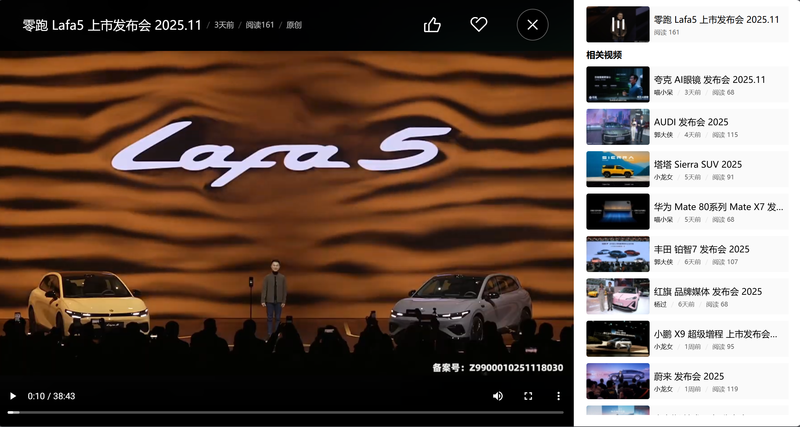Image resolution: width=800 pixels, height=427 pixels.
Task: Click the title 夸克 AI眼镜 发布会 2025.11
Action: [710, 80]
